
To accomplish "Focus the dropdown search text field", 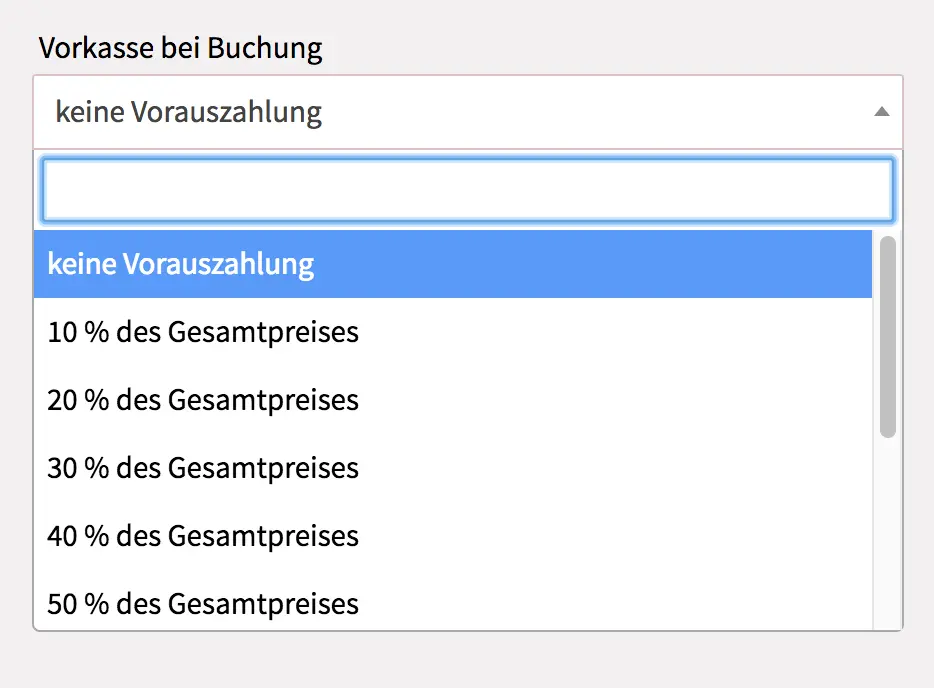I will tap(467, 190).
